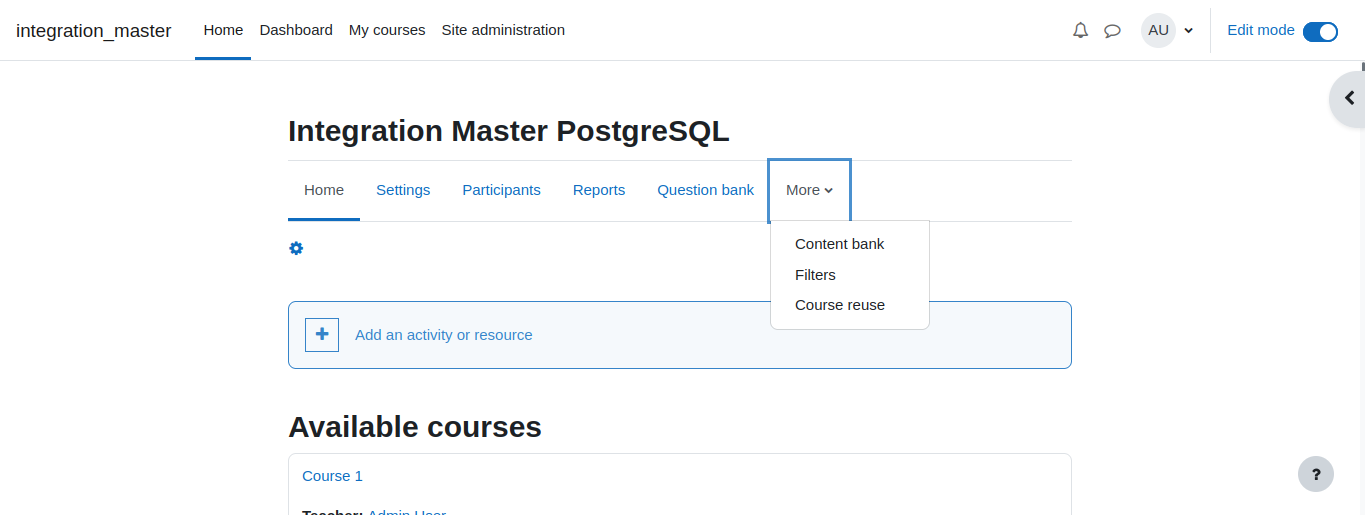Open the notifications bell icon
Viewport: 1365px width, 515px height.
click(x=1080, y=30)
